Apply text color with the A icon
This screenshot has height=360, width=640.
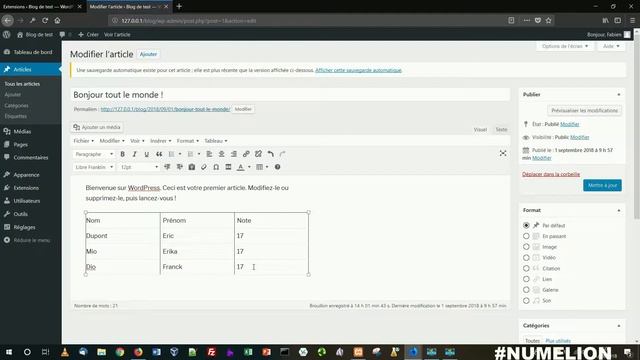(x=241, y=167)
